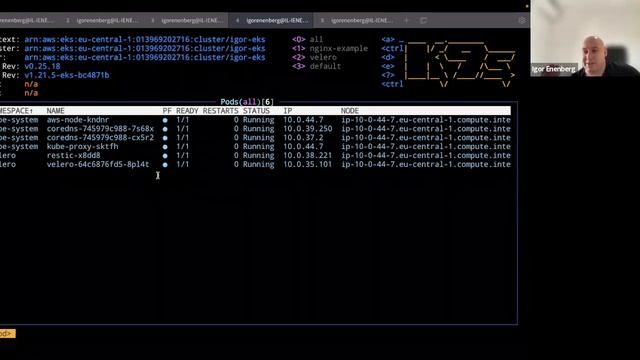Select pod kube-proxy-sktfh

pyautogui.click(x=82, y=147)
